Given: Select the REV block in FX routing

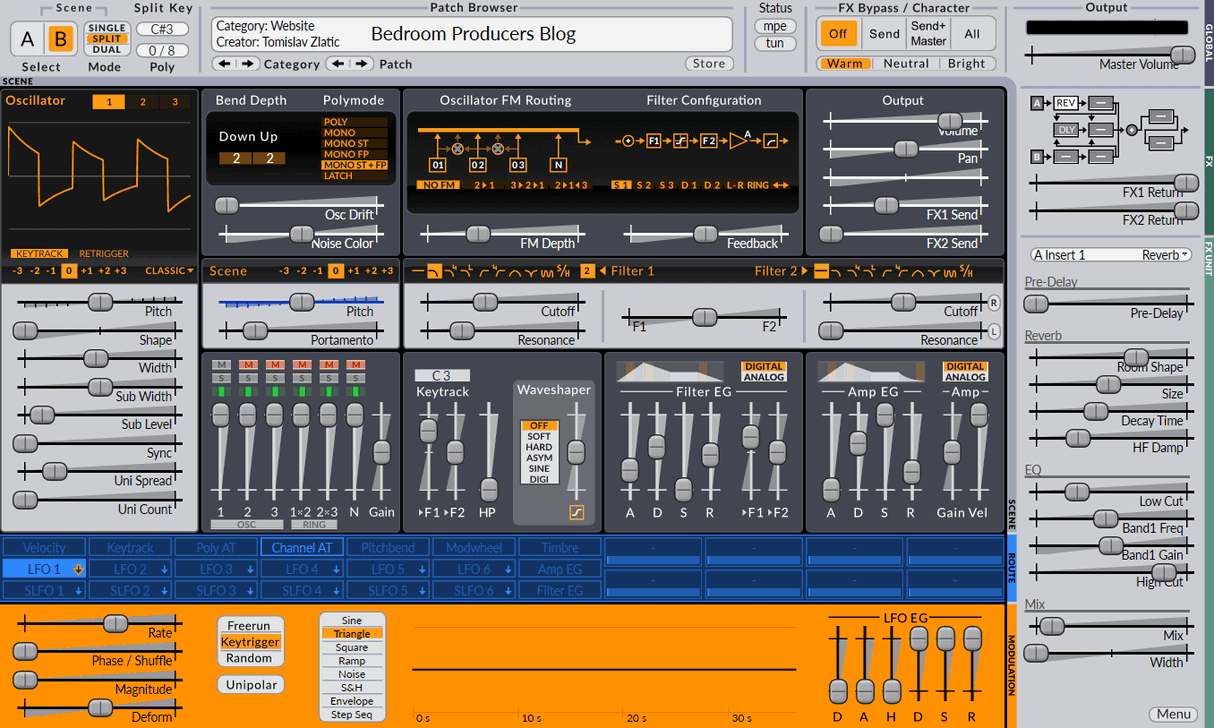Looking at the screenshot, I should tap(1065, 103).
